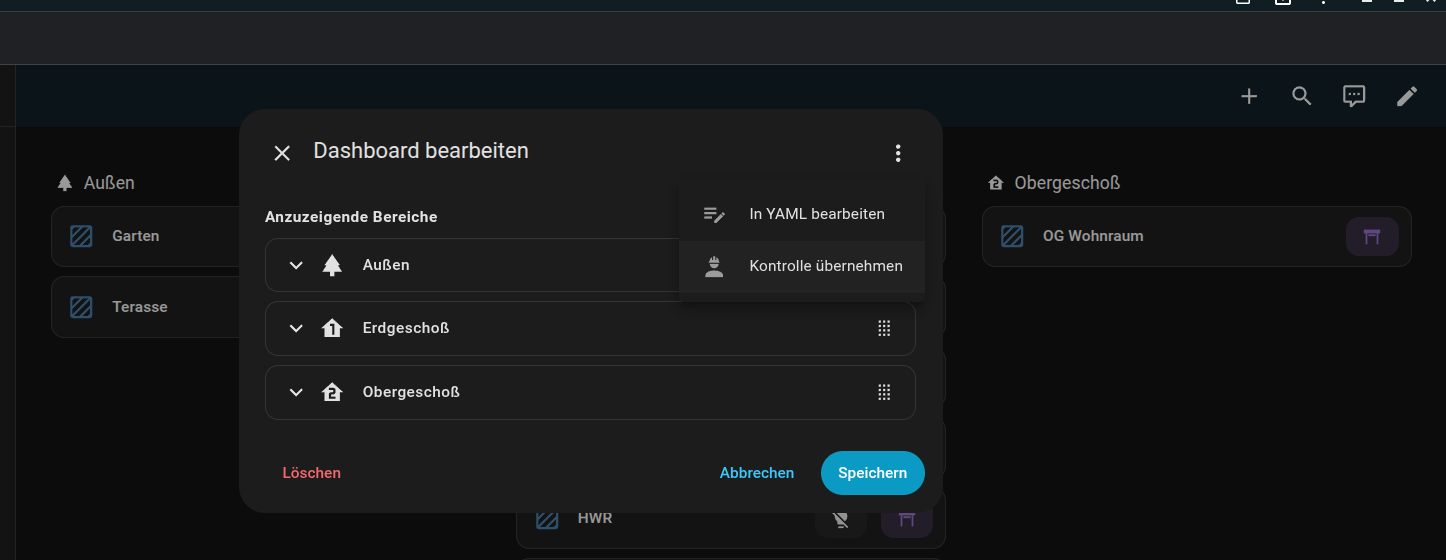Click the Abbrechen button
This screenshot has height=560, width=1446.
click(757, 473)
